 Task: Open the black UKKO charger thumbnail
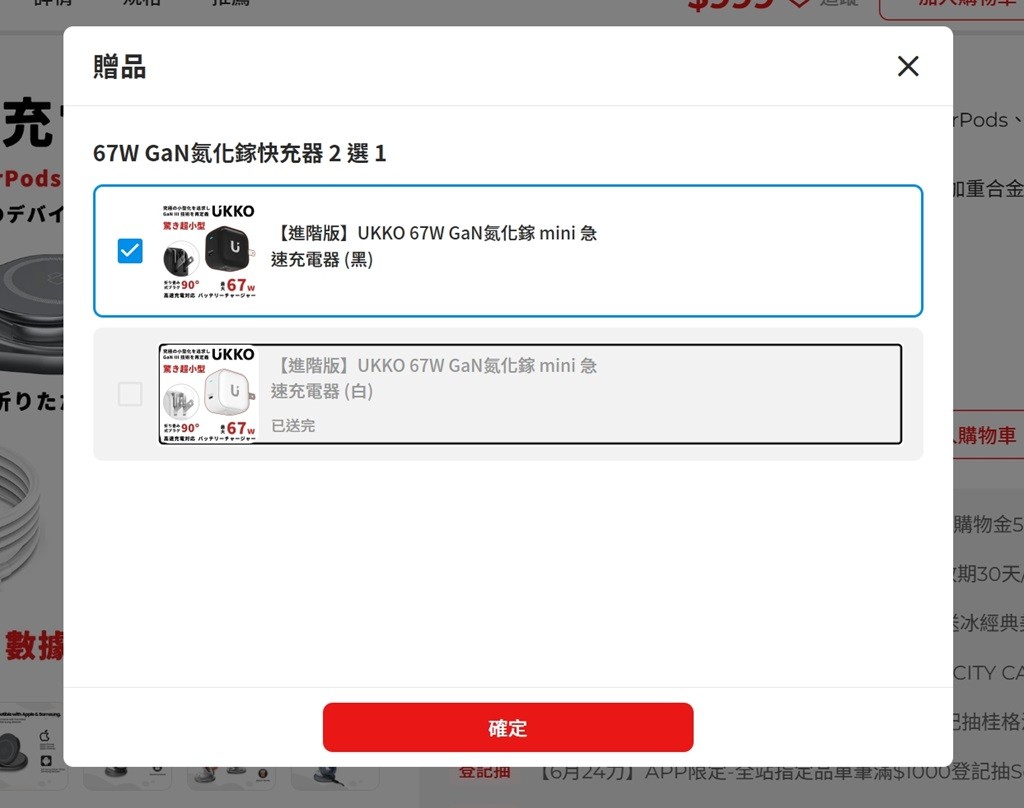pyautogui.click(x=209, y=251)
